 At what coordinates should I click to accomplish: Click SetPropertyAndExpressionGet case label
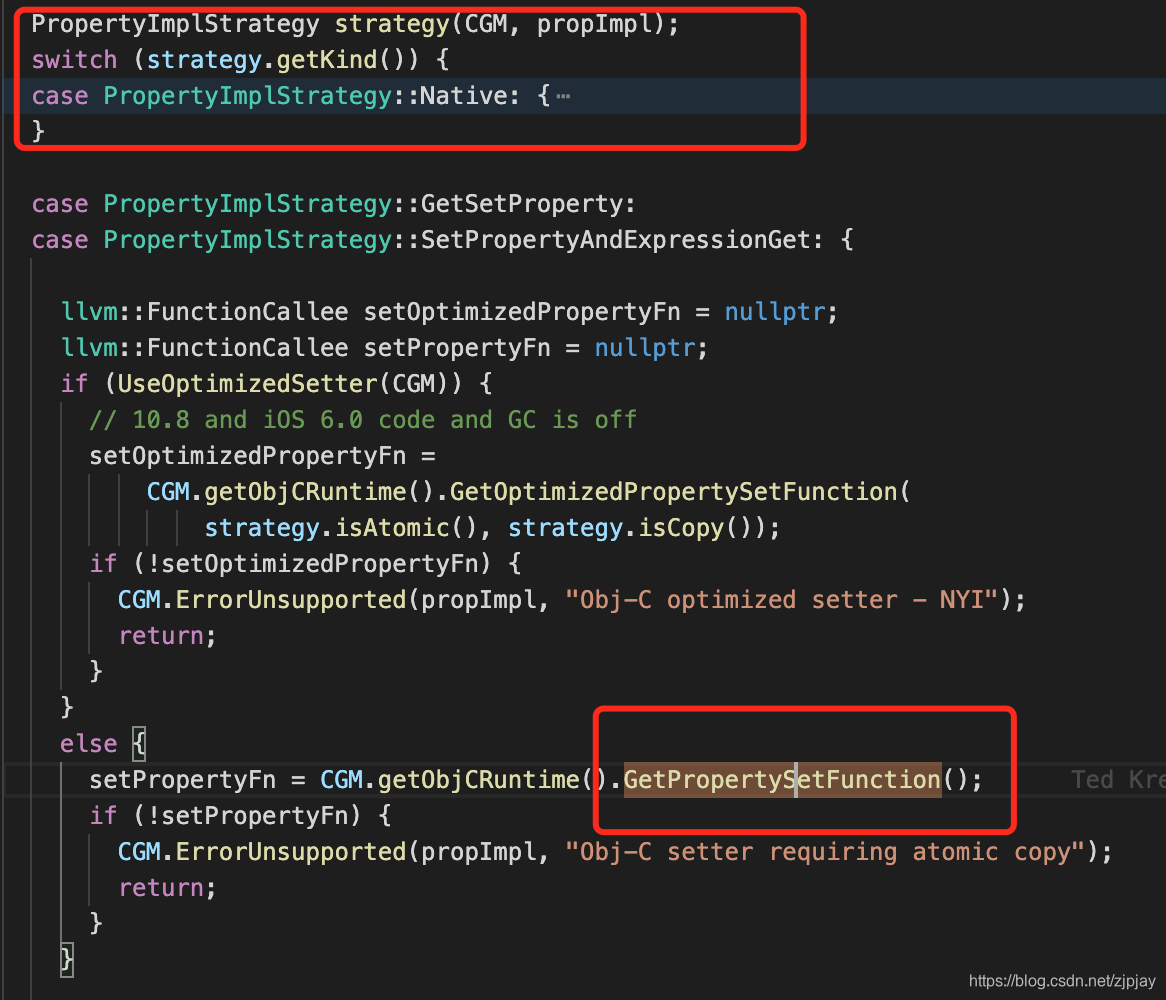(615, 239)
